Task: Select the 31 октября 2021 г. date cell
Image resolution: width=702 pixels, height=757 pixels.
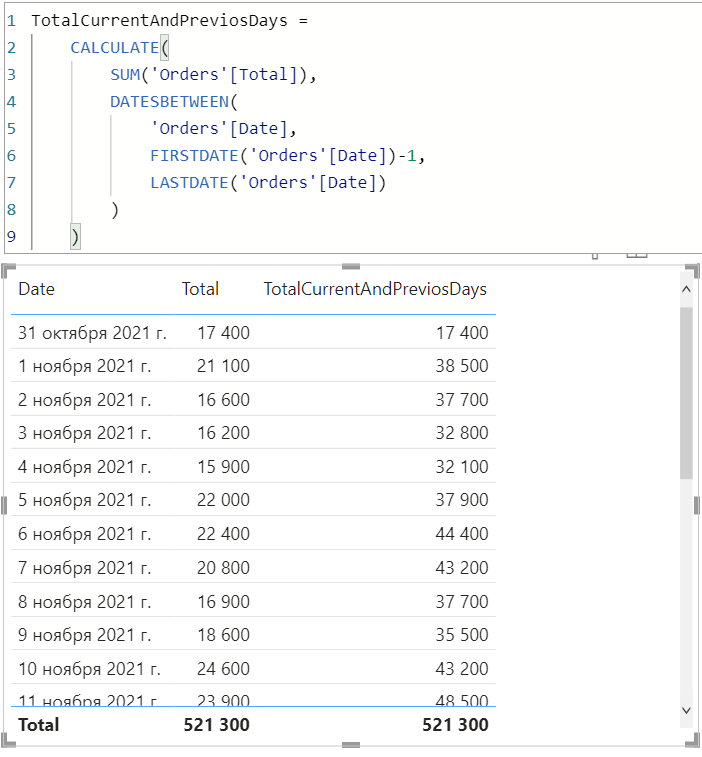Action: click(93, 333)
